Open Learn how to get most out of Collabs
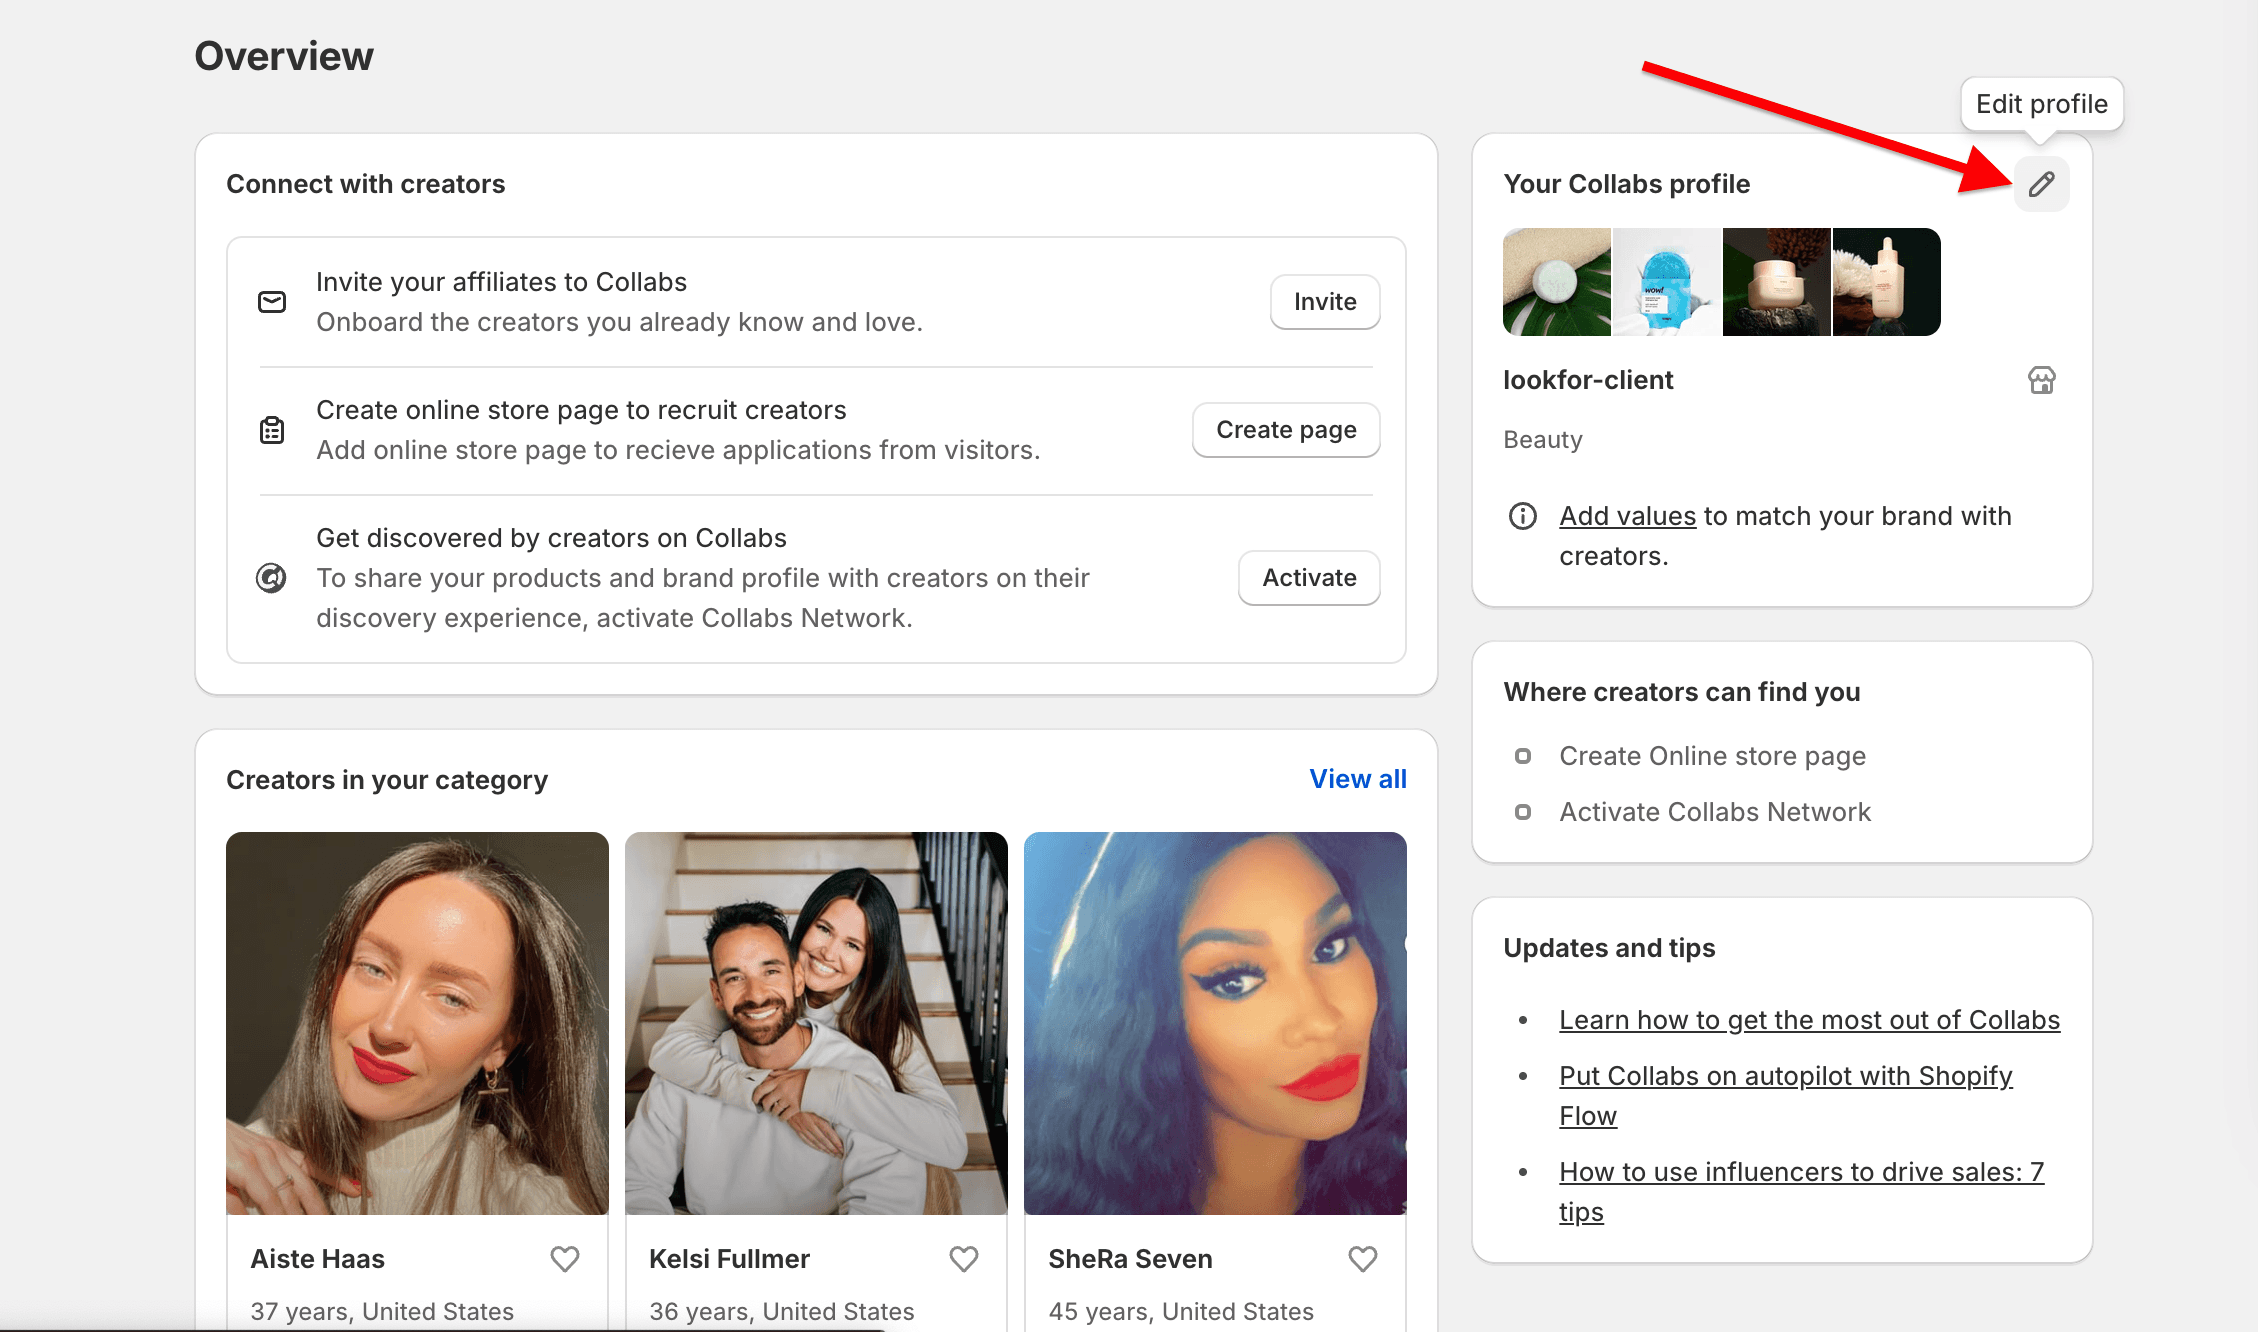This screenshot has height=1332, width=2258. pyautogui.click(x=1808, y=1020)
